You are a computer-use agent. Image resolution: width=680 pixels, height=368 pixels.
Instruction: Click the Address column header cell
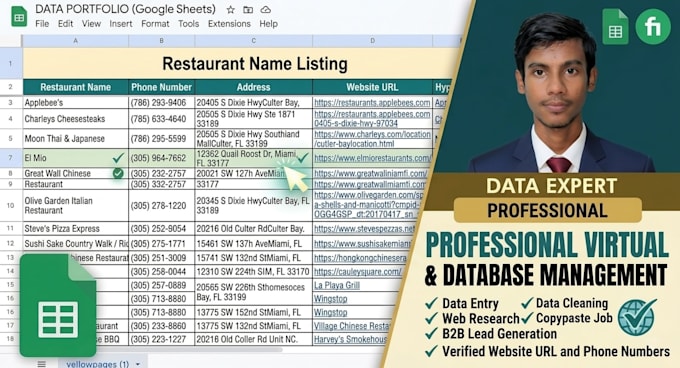[x=253, y=87]
